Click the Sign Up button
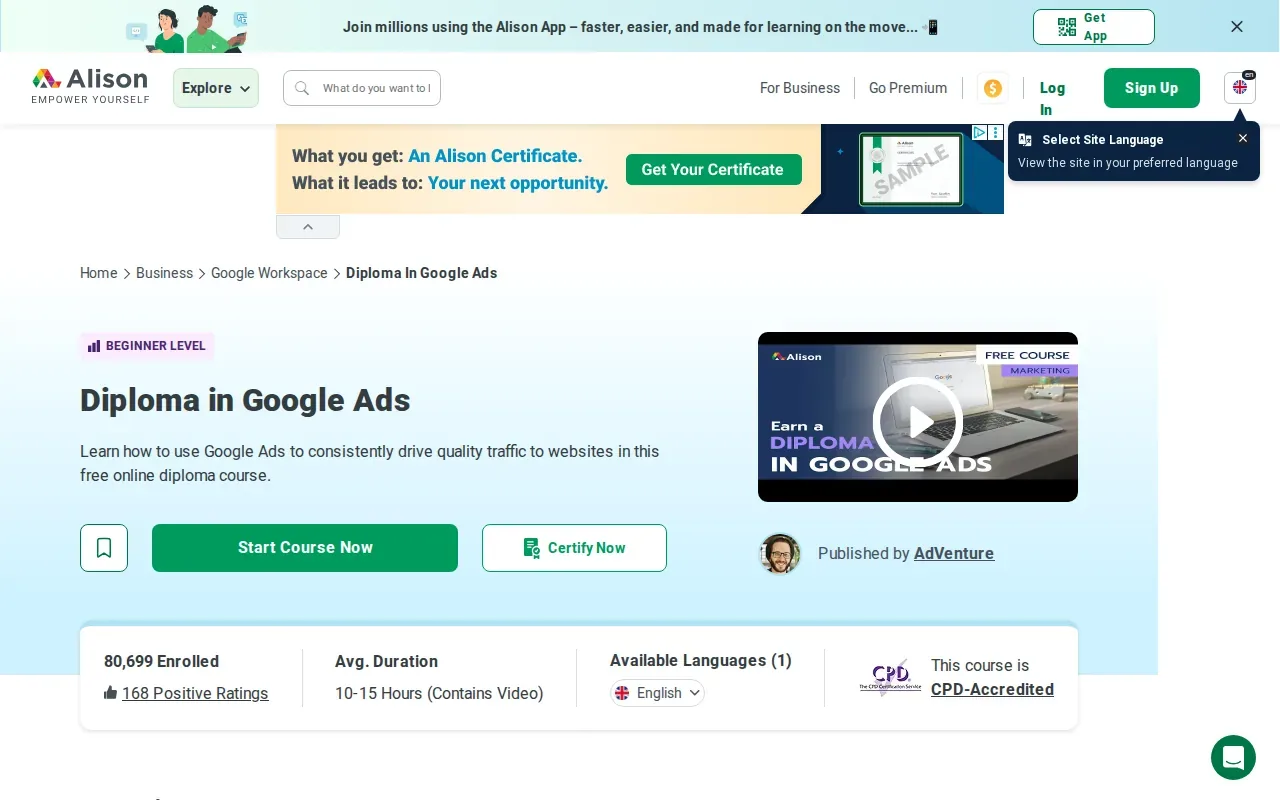Screen dimensions: 1280x800 tap(1152, 88)
